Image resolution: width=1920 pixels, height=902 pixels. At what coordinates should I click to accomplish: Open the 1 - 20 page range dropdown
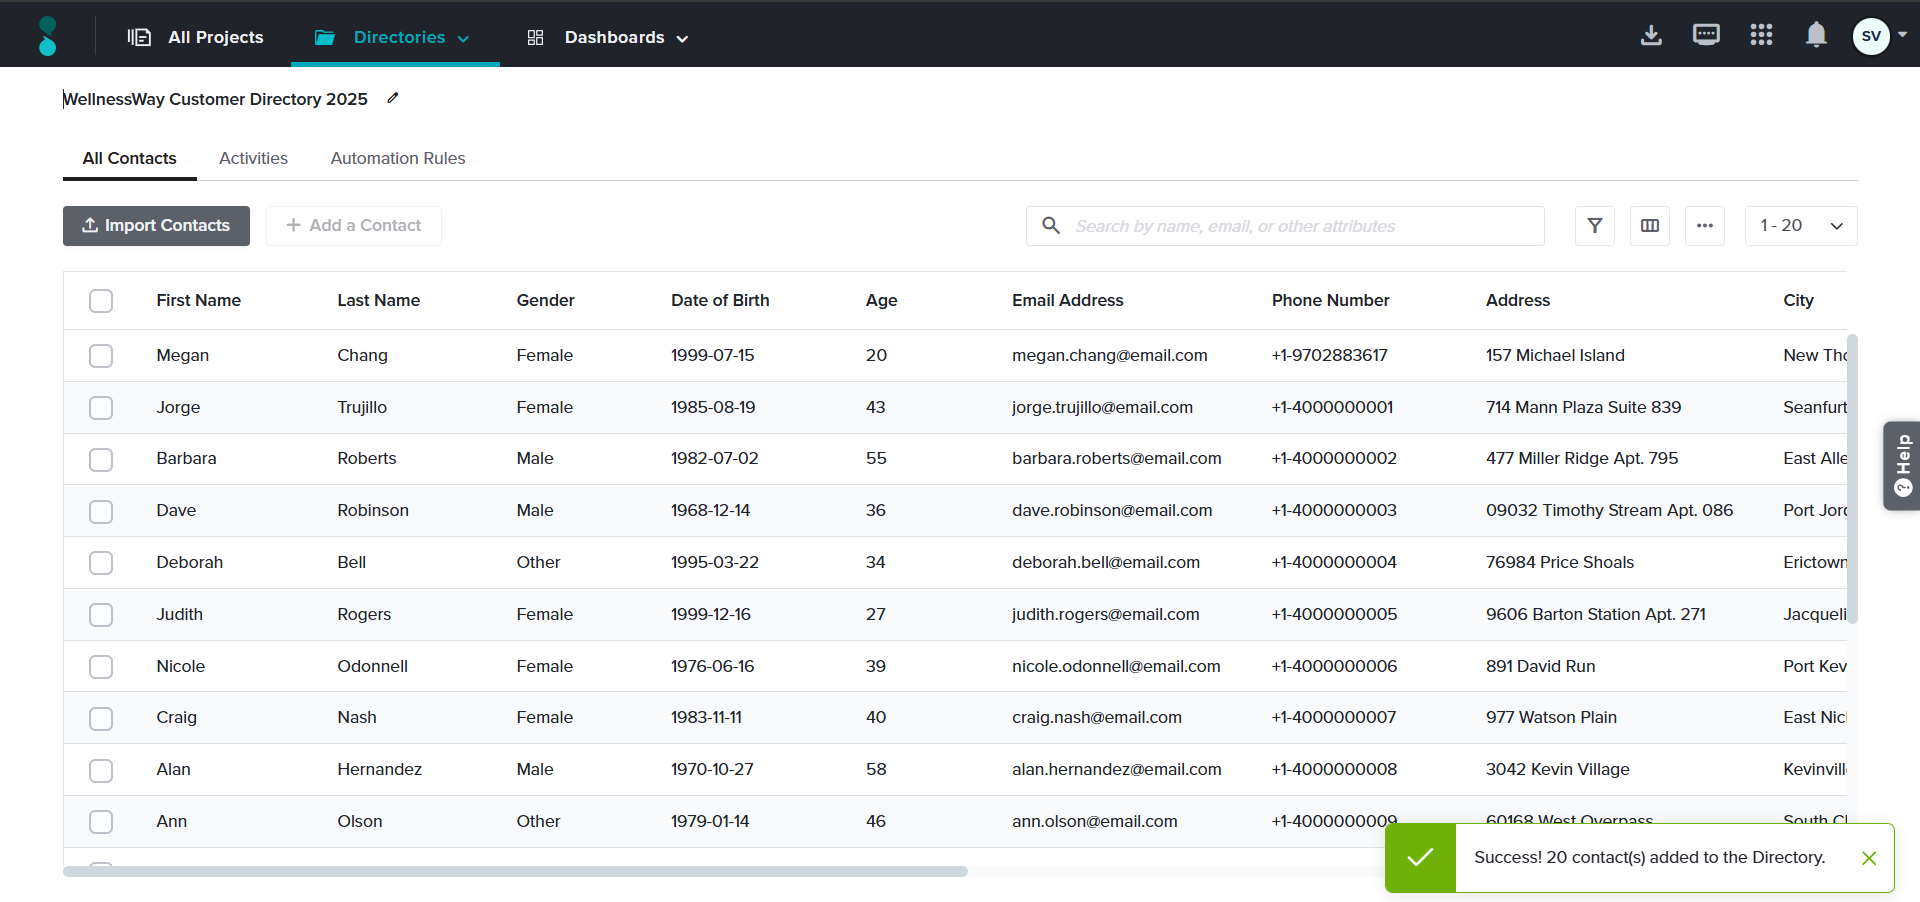[1800, 226]
